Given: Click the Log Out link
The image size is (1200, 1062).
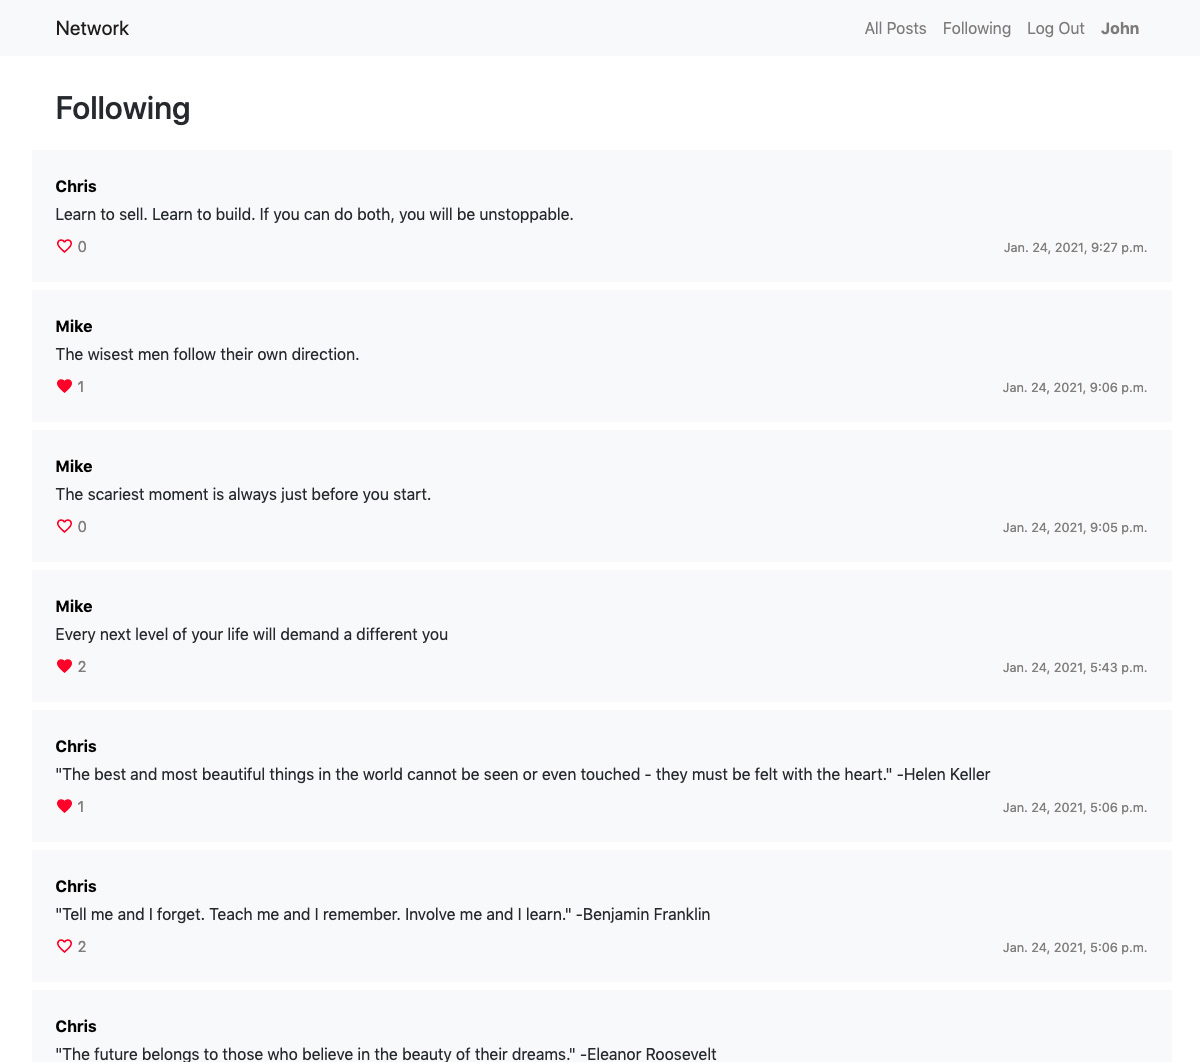Looking at the screenshot, I should 1055,28.
